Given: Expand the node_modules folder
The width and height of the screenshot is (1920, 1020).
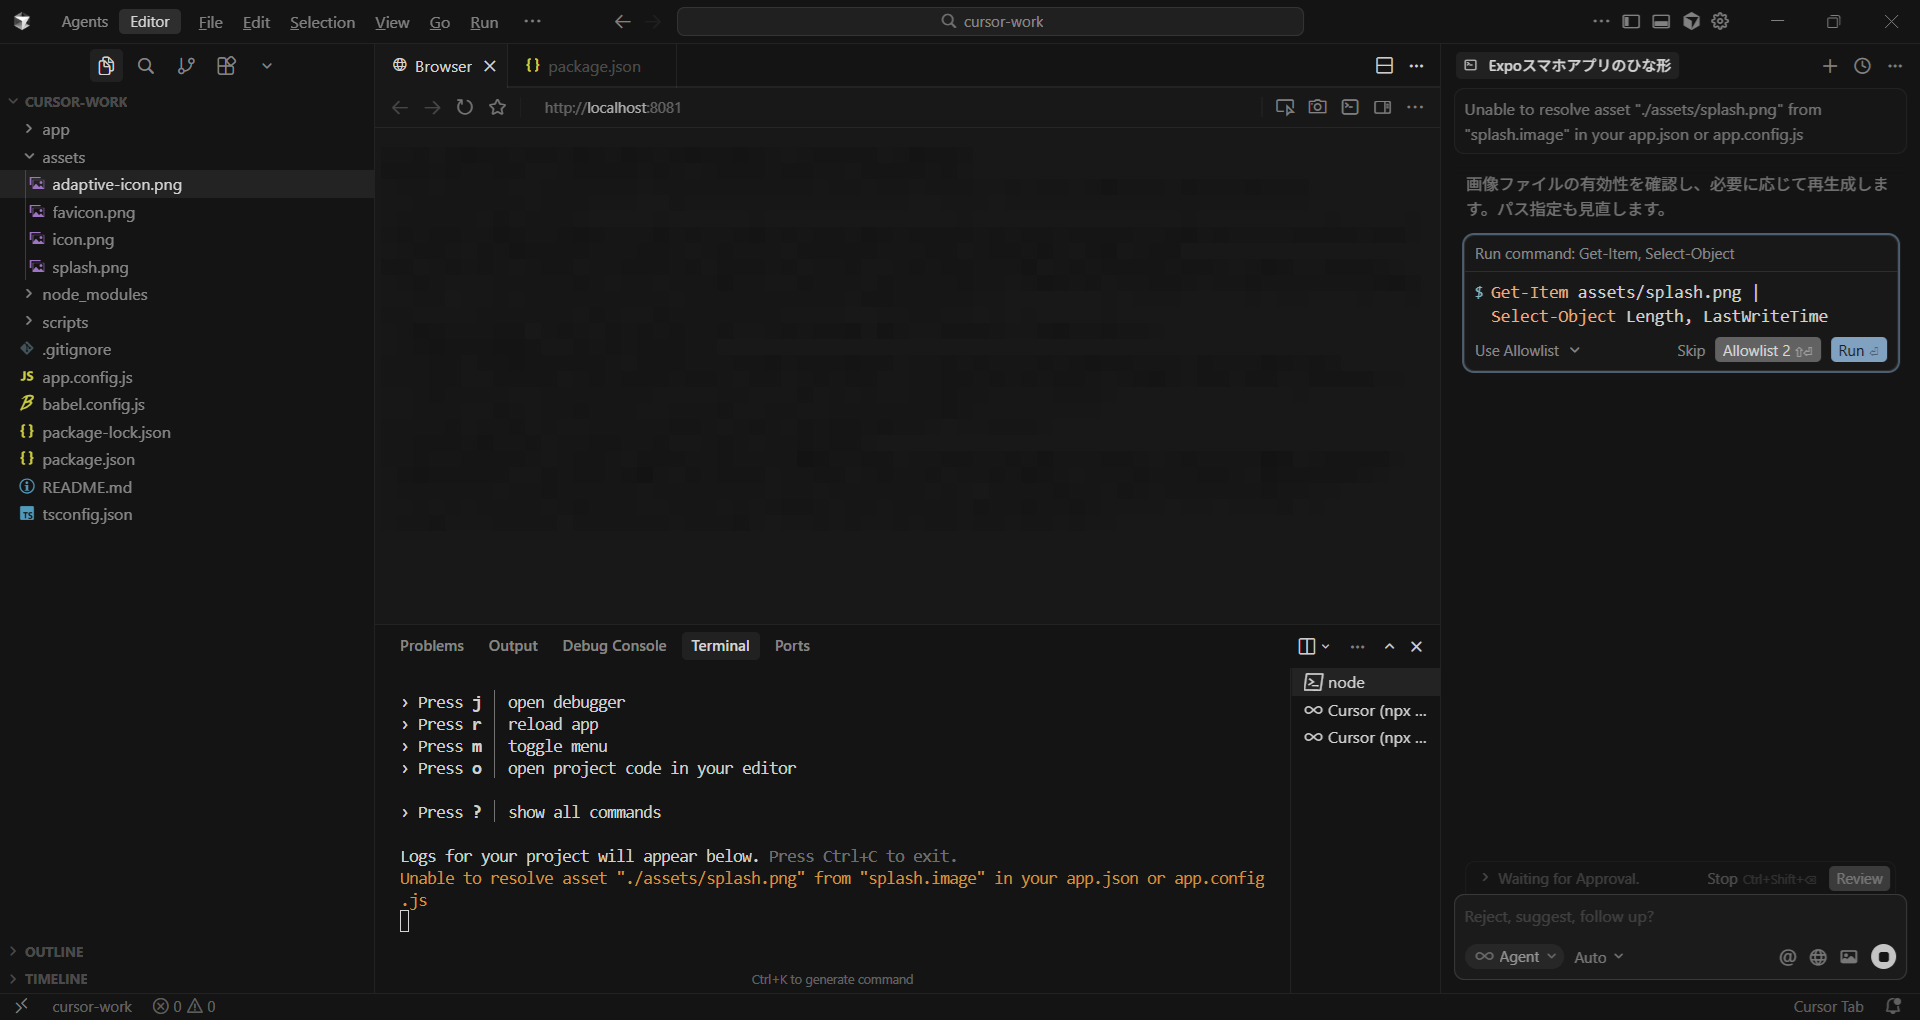Looking at the screenshot, I should point(94,295).
